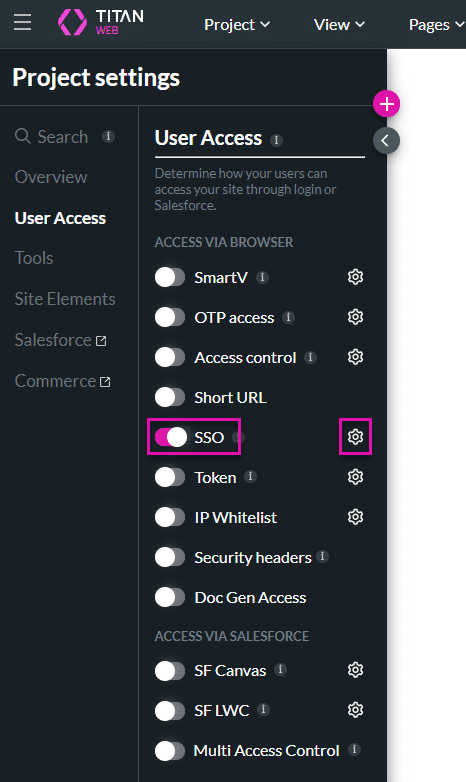Turn on Security headers toggle

pyautogui.click(x=170, y=557)
